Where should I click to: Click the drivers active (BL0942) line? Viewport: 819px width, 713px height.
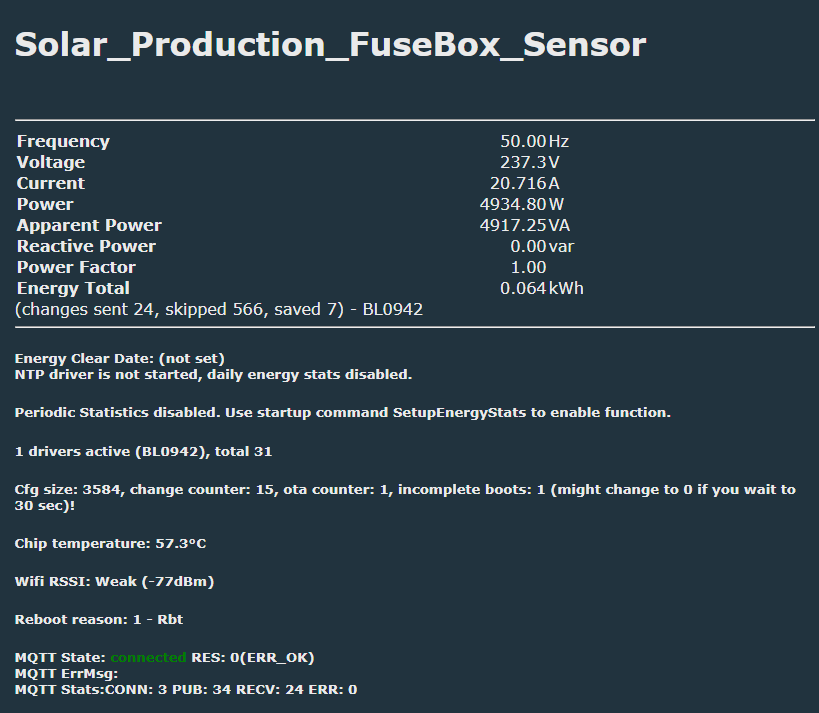coord(143,452)
